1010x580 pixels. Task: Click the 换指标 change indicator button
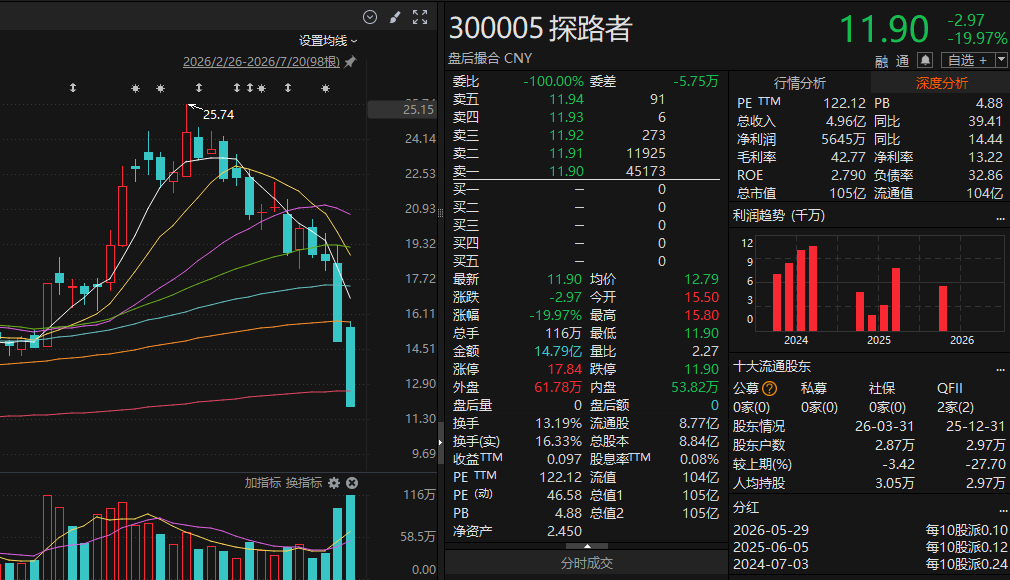[304, 483]
